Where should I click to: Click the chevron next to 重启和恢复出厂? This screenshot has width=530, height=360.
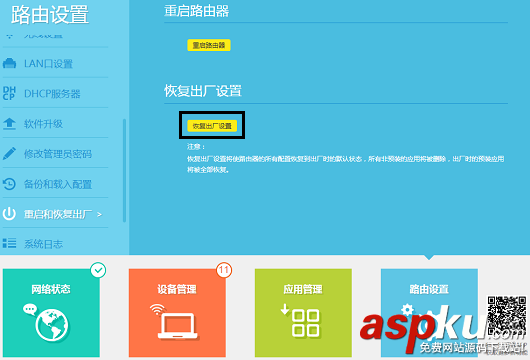[99, 214]
